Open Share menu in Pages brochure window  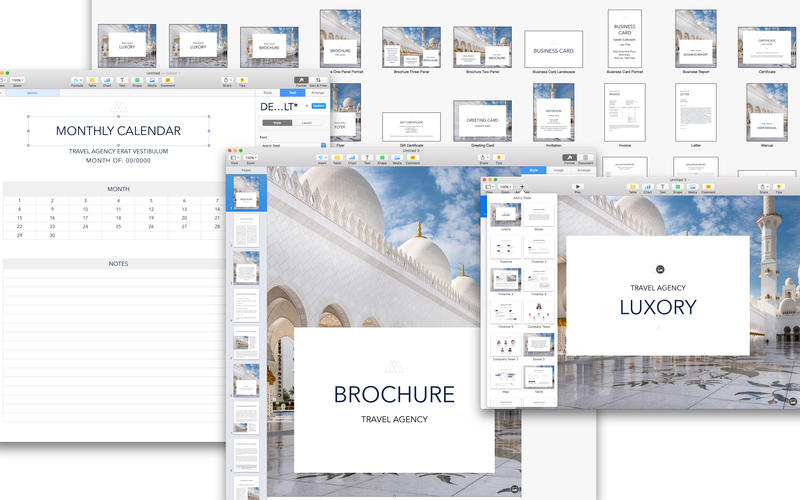click(484, 159)
